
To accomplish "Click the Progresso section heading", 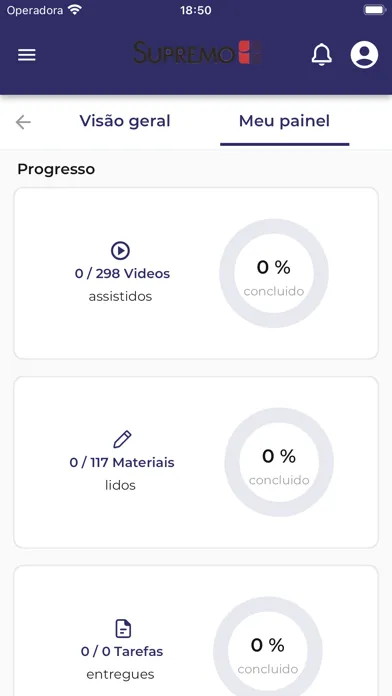I will click(x=56, y=169).
